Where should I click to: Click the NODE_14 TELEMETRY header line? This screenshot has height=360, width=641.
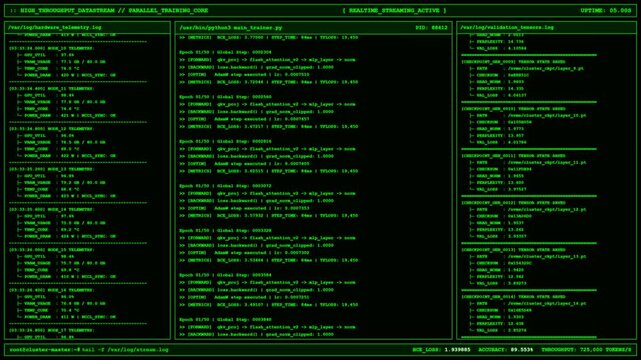[x=52, y=209]
